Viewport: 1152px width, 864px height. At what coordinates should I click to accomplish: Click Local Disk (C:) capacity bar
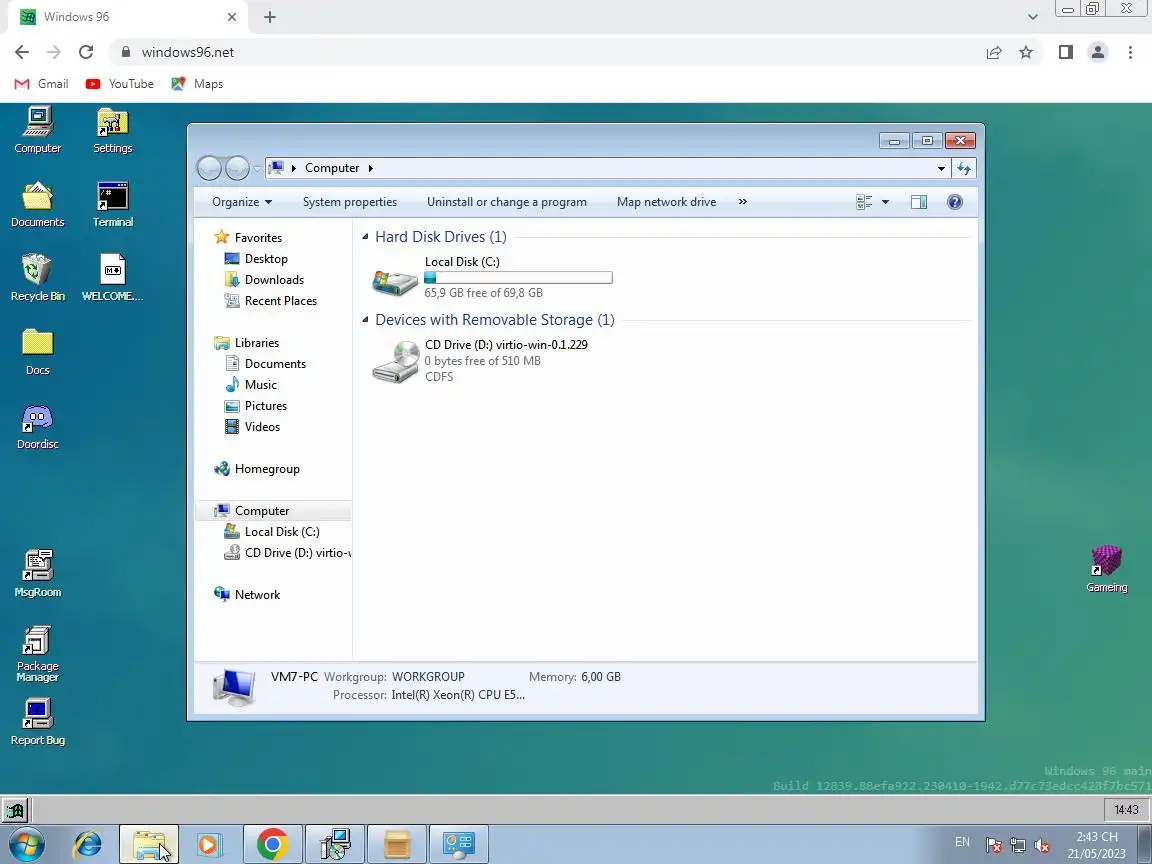tap(518, 278)
